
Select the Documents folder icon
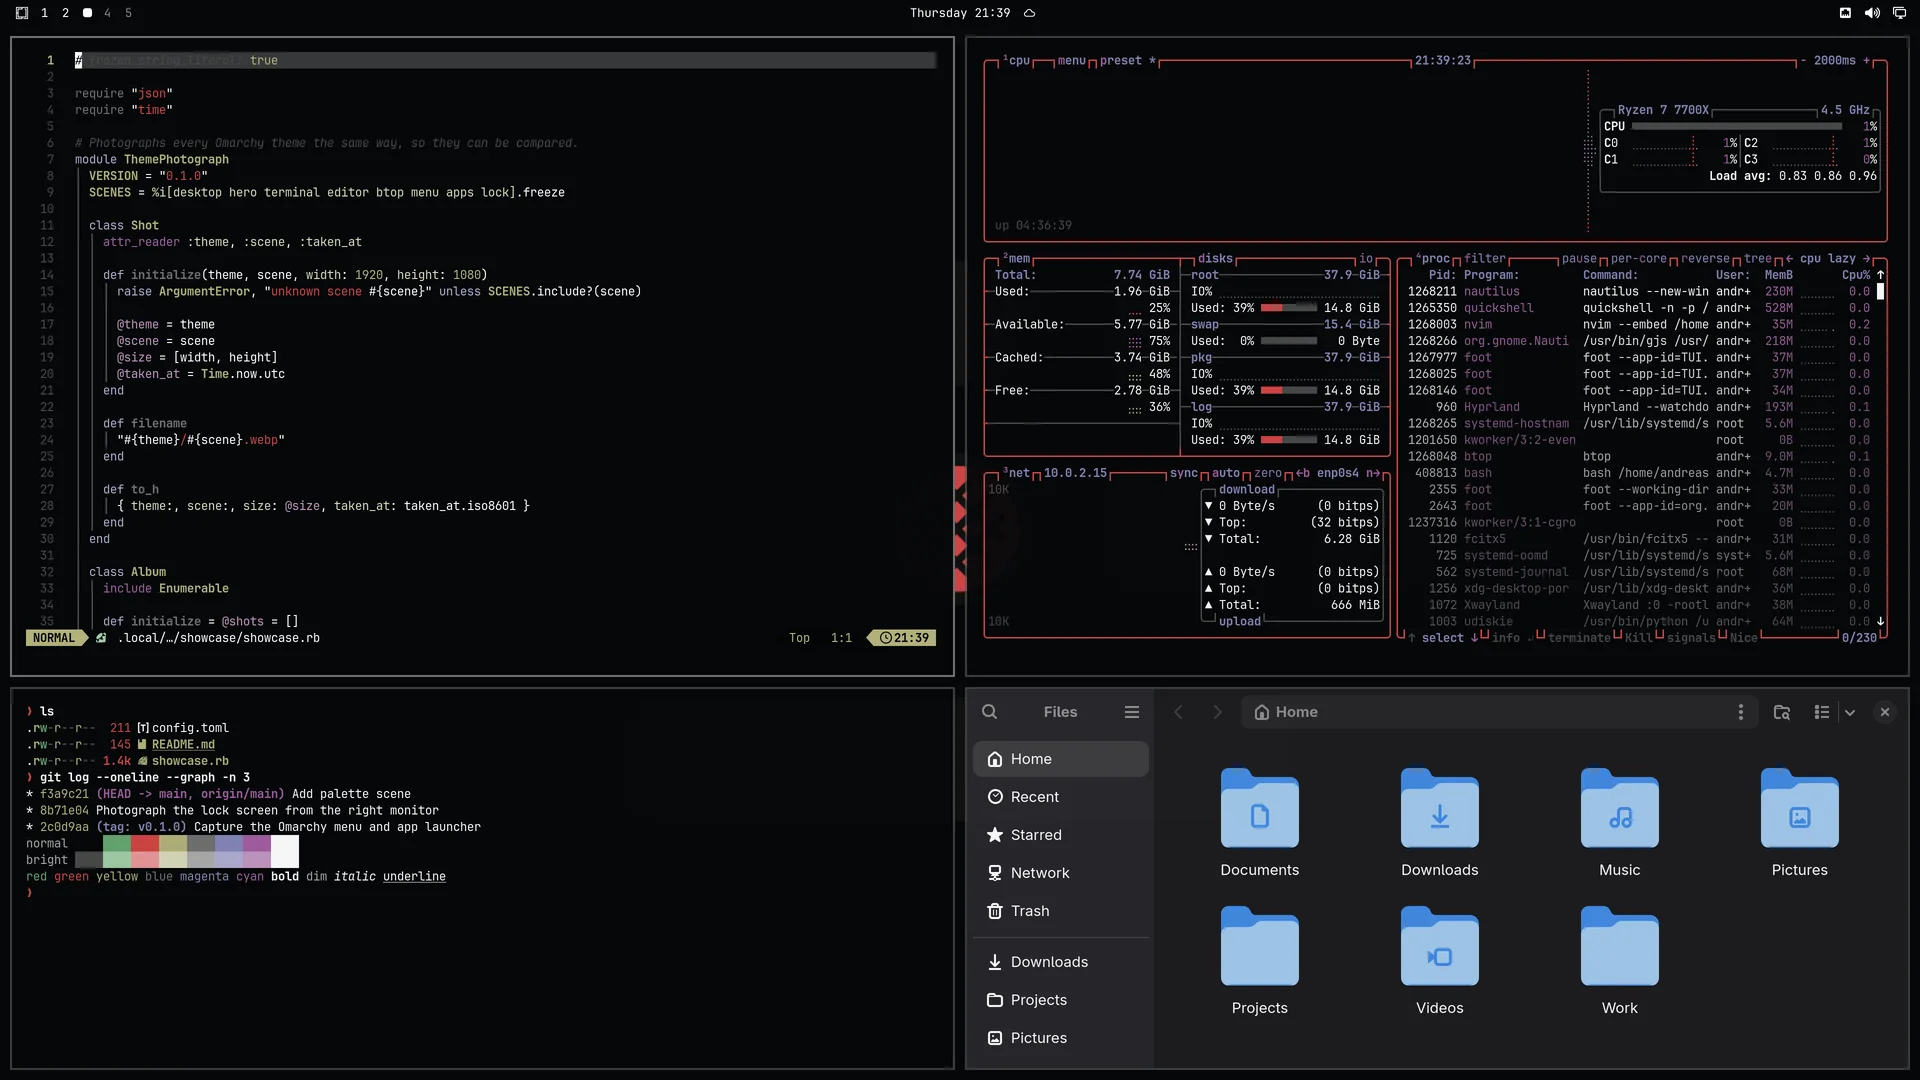tap(1260, 808)
